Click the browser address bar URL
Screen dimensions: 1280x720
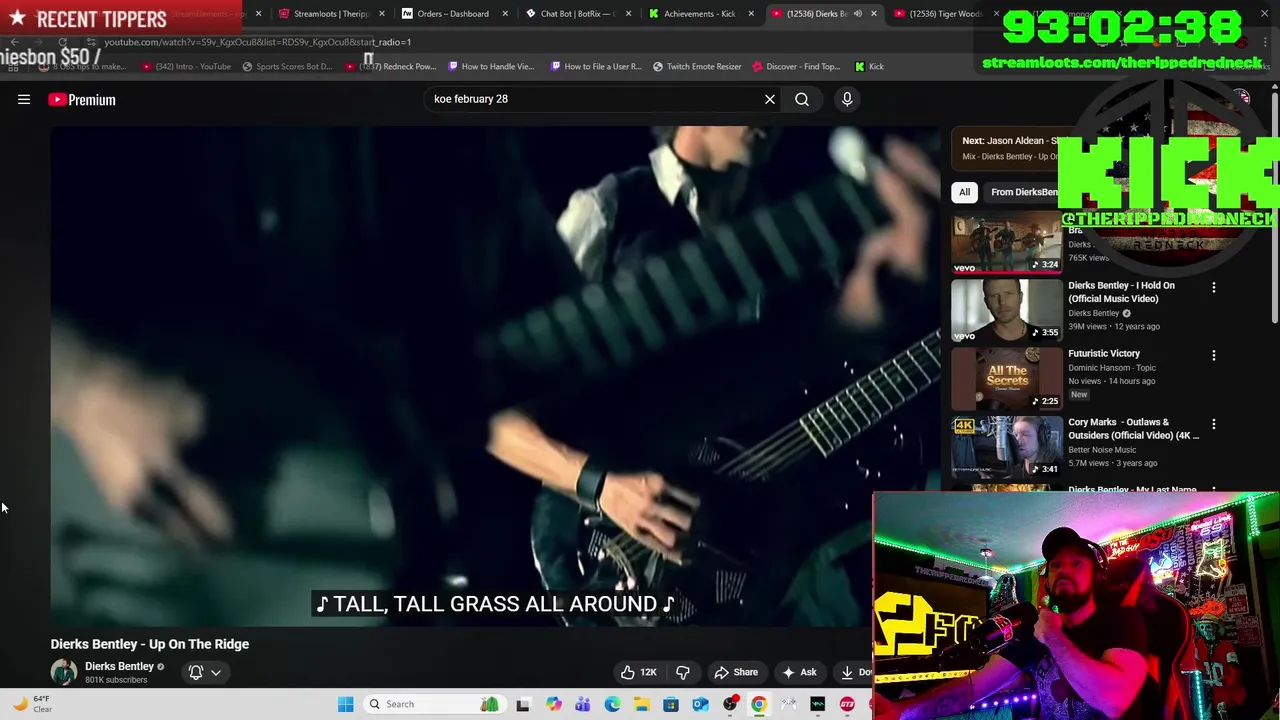click(x=258, y=42)
